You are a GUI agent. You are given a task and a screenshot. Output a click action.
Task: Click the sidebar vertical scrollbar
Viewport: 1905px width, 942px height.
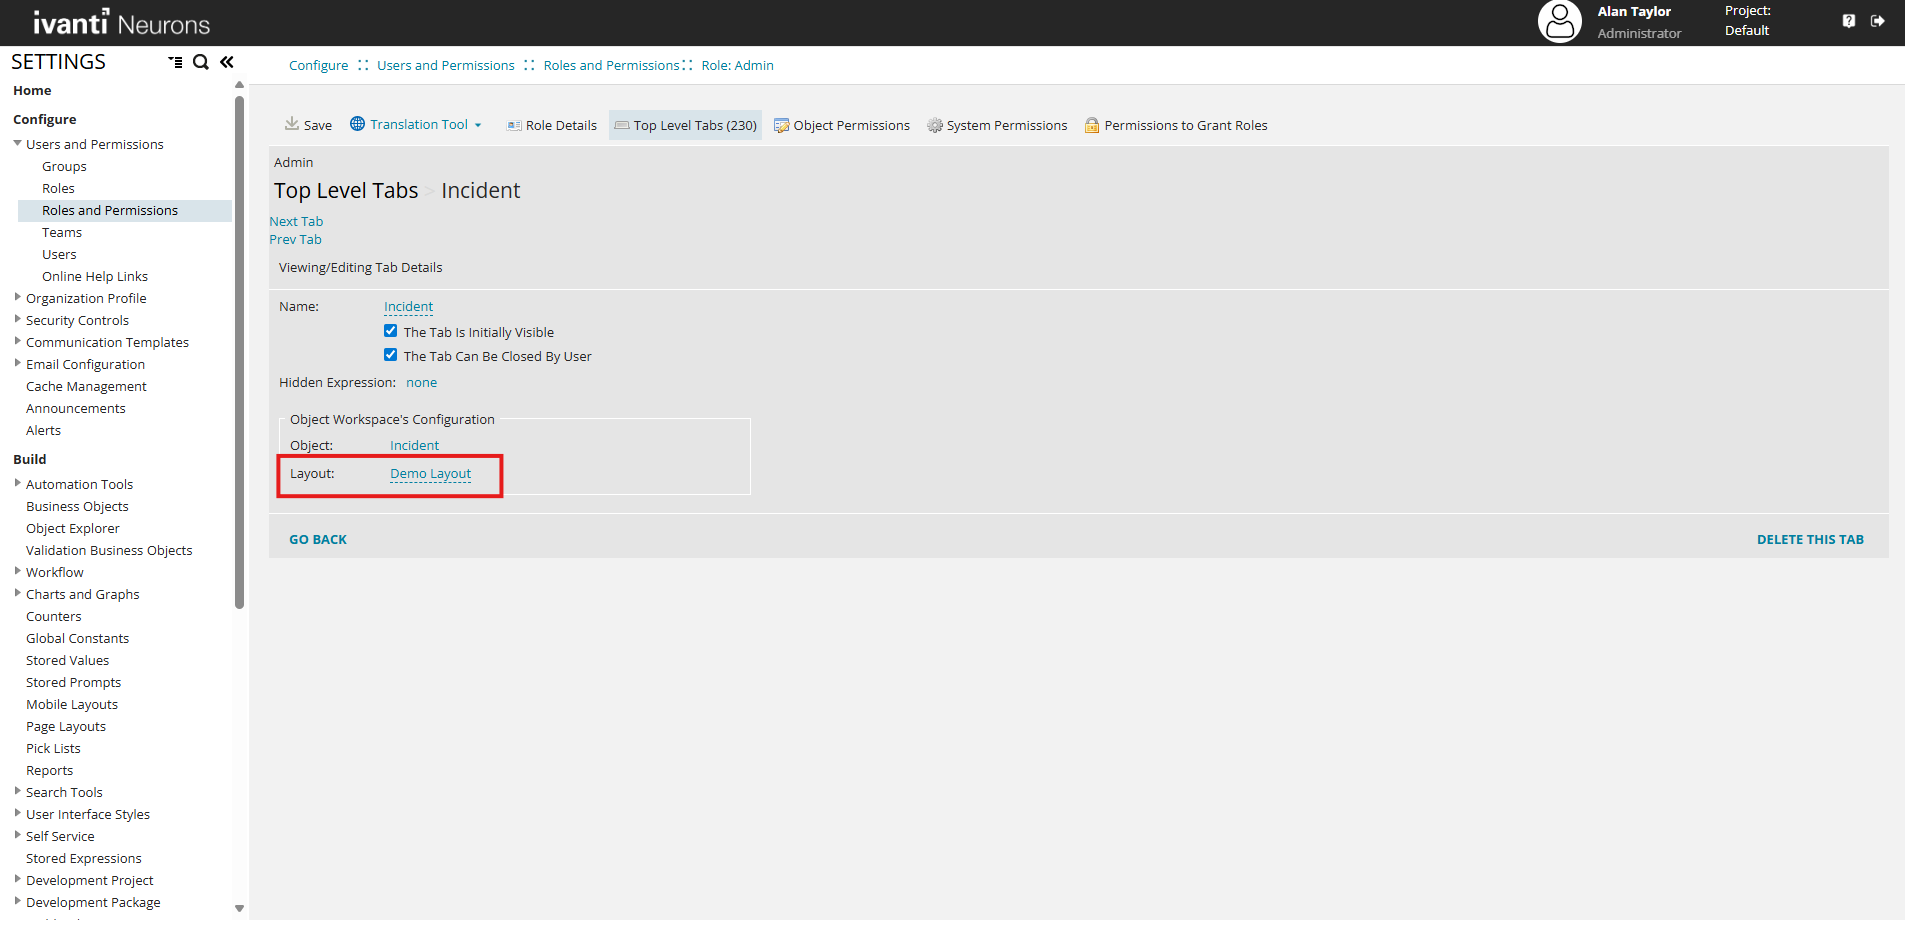tap(239, 350)
